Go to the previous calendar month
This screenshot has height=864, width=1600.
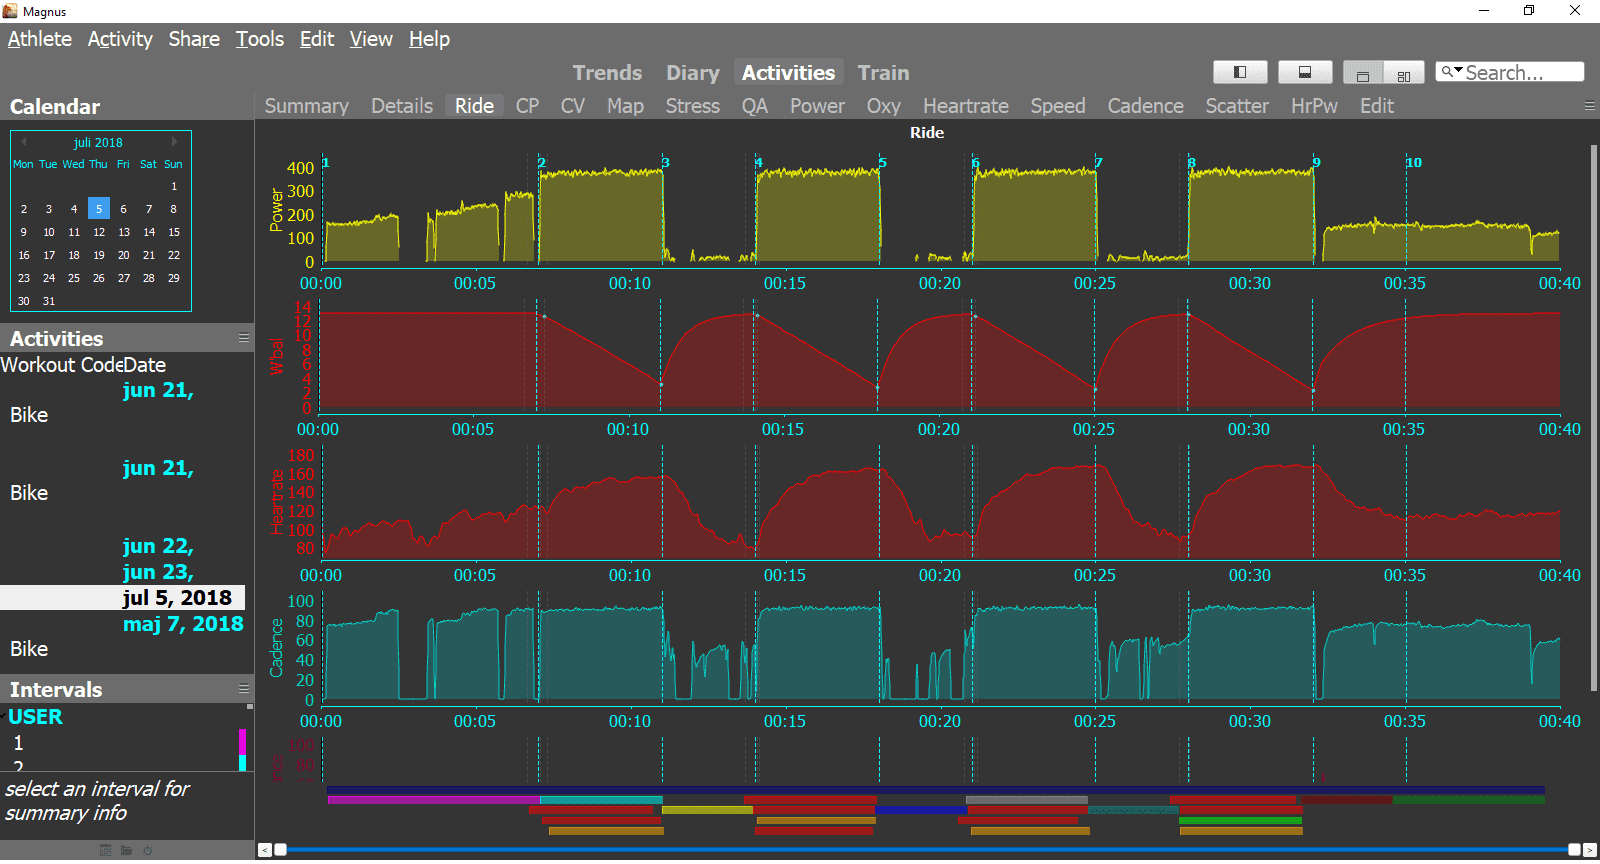click(x=23, y=142)
